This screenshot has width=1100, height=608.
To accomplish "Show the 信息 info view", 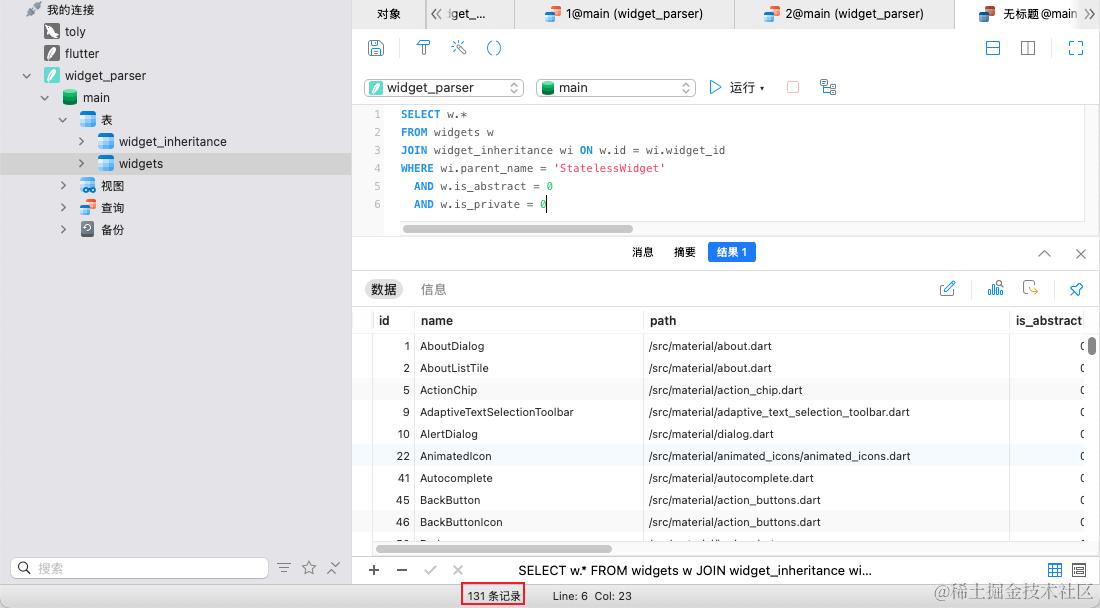I will click(x=433, y=289).
